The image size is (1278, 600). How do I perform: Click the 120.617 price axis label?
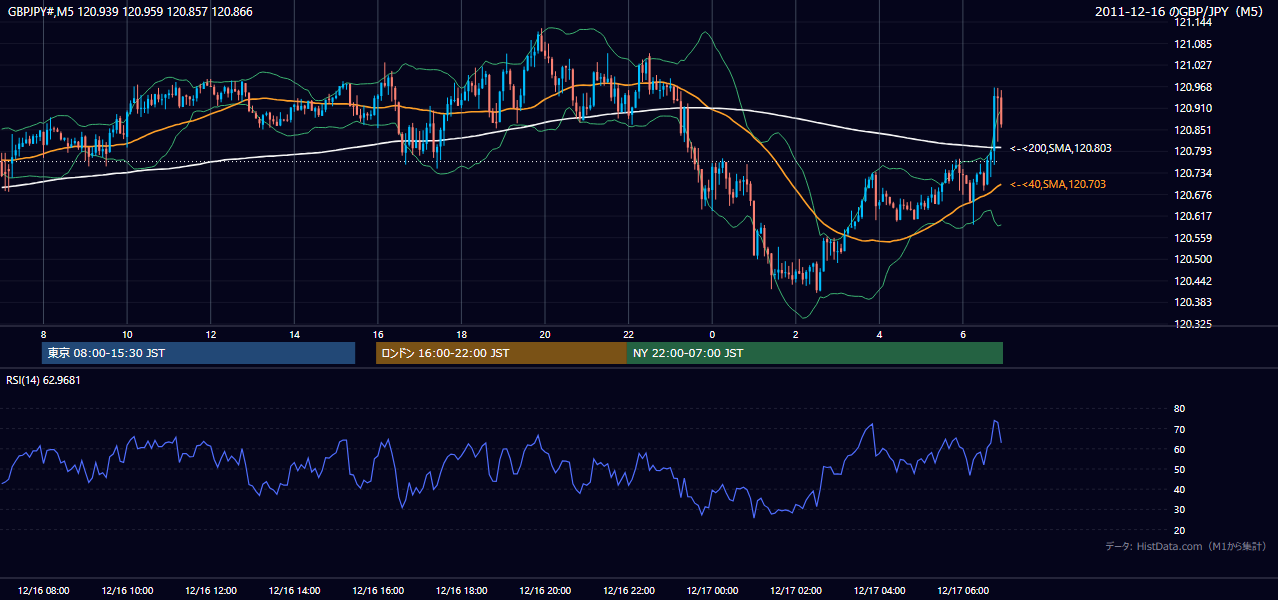1192,216
